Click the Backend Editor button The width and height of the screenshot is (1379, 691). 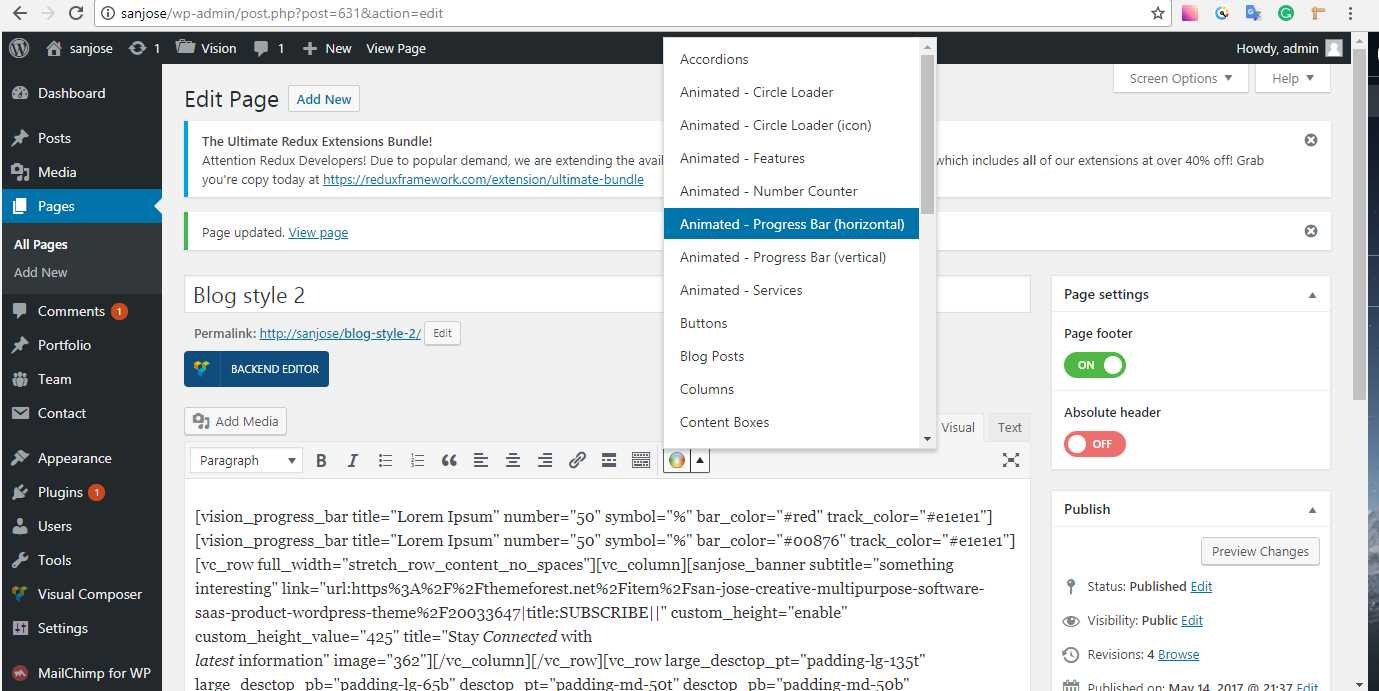click(257, 369)
